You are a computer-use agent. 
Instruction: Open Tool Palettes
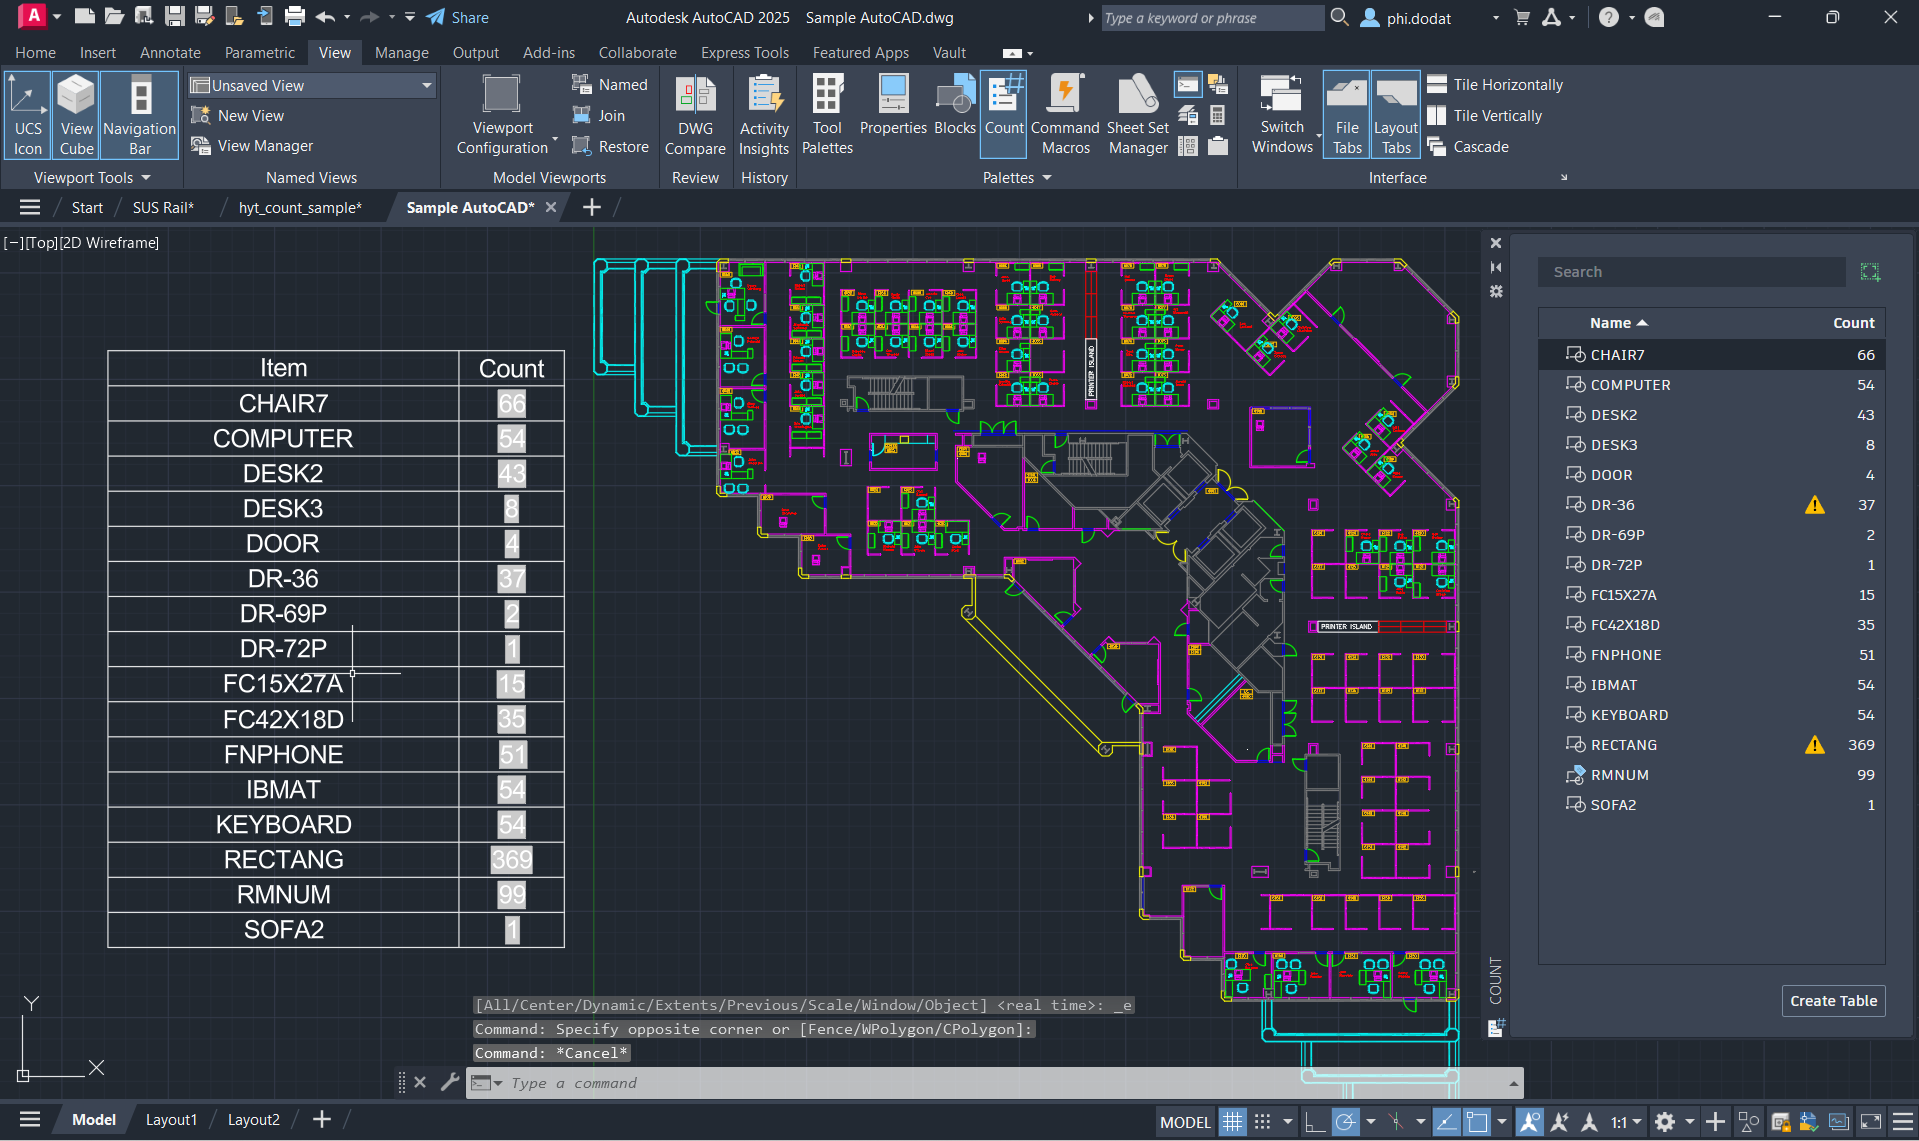pyautogui.click(x=827, y=115)
